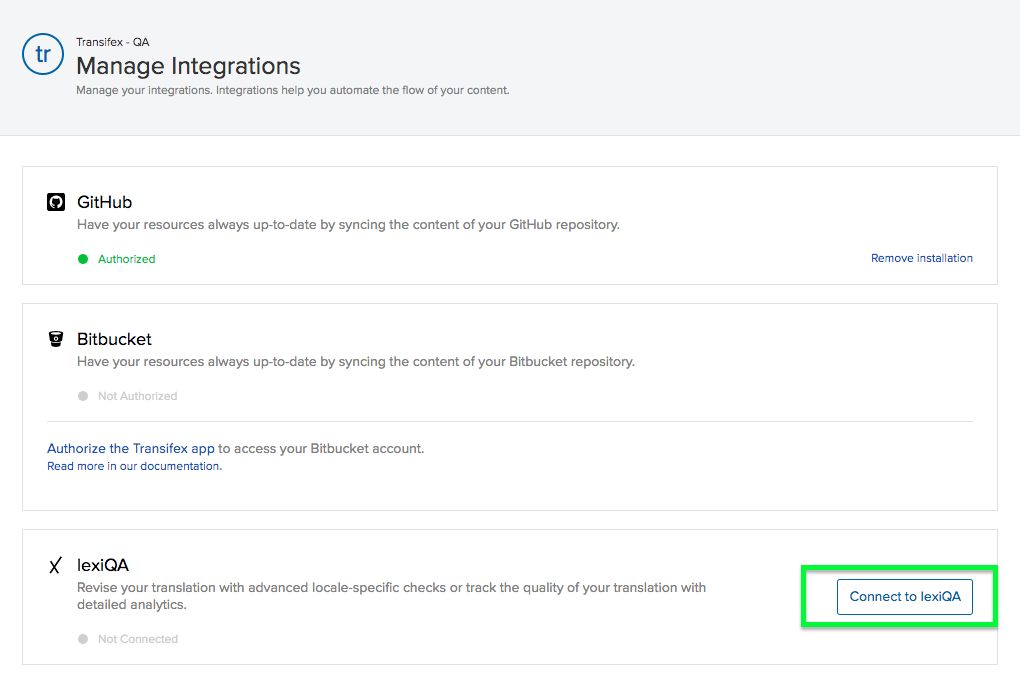This screenshot has height=698, width=1020.
Task: Click the lexiQA locale-specific checks description
Action: (x=392, y=596)
